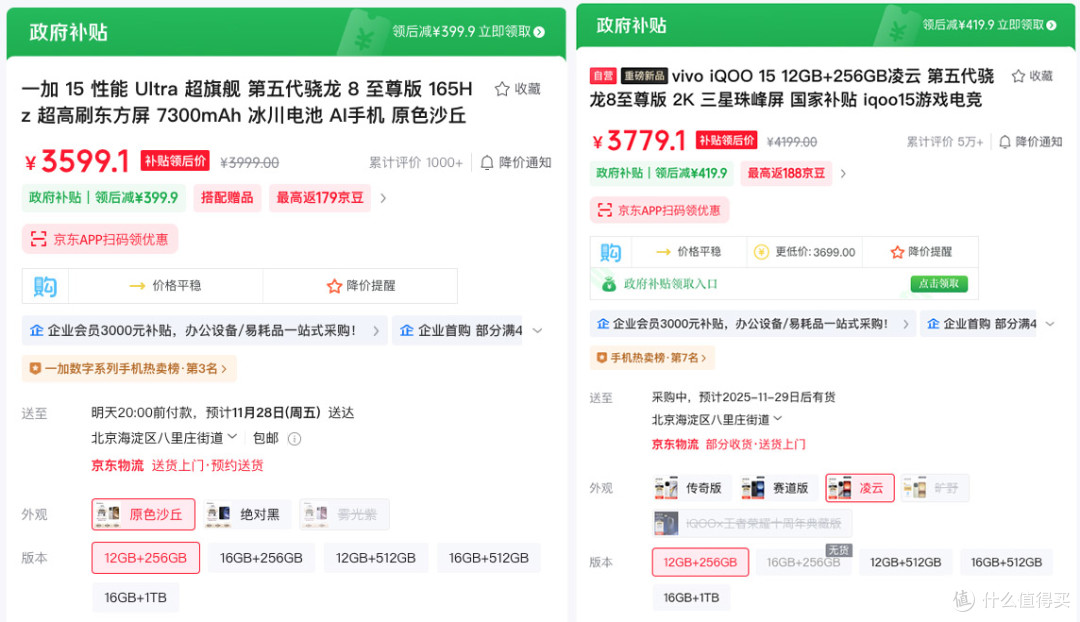The width and height of the screenshot is (1080, 622).
Task: Click 企业首购 promo on OnePlus listing
Action: coord(459,331)
